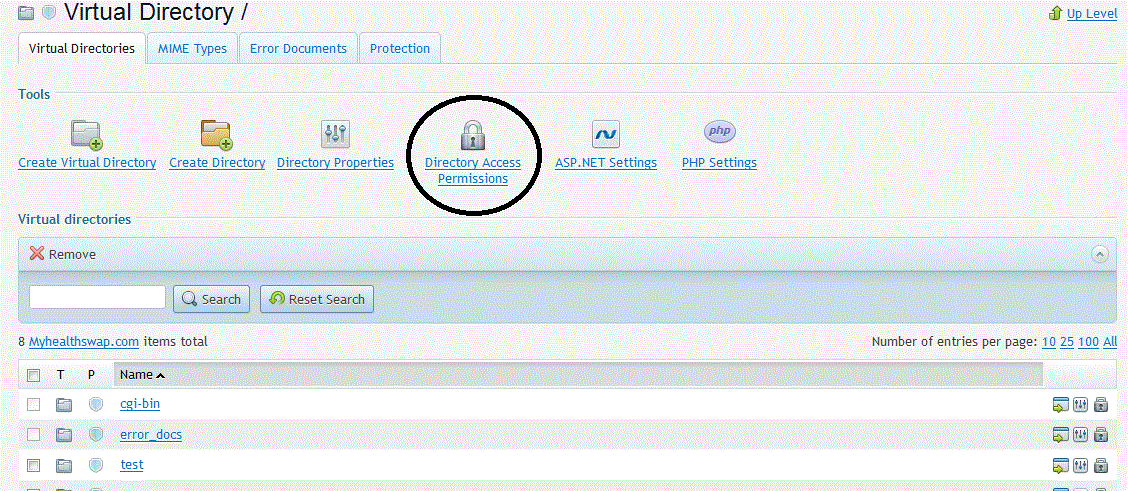Screen dimensions: 1128x491
Task: Open Directory Properties via its sliders icon
Action: [335, 134]
